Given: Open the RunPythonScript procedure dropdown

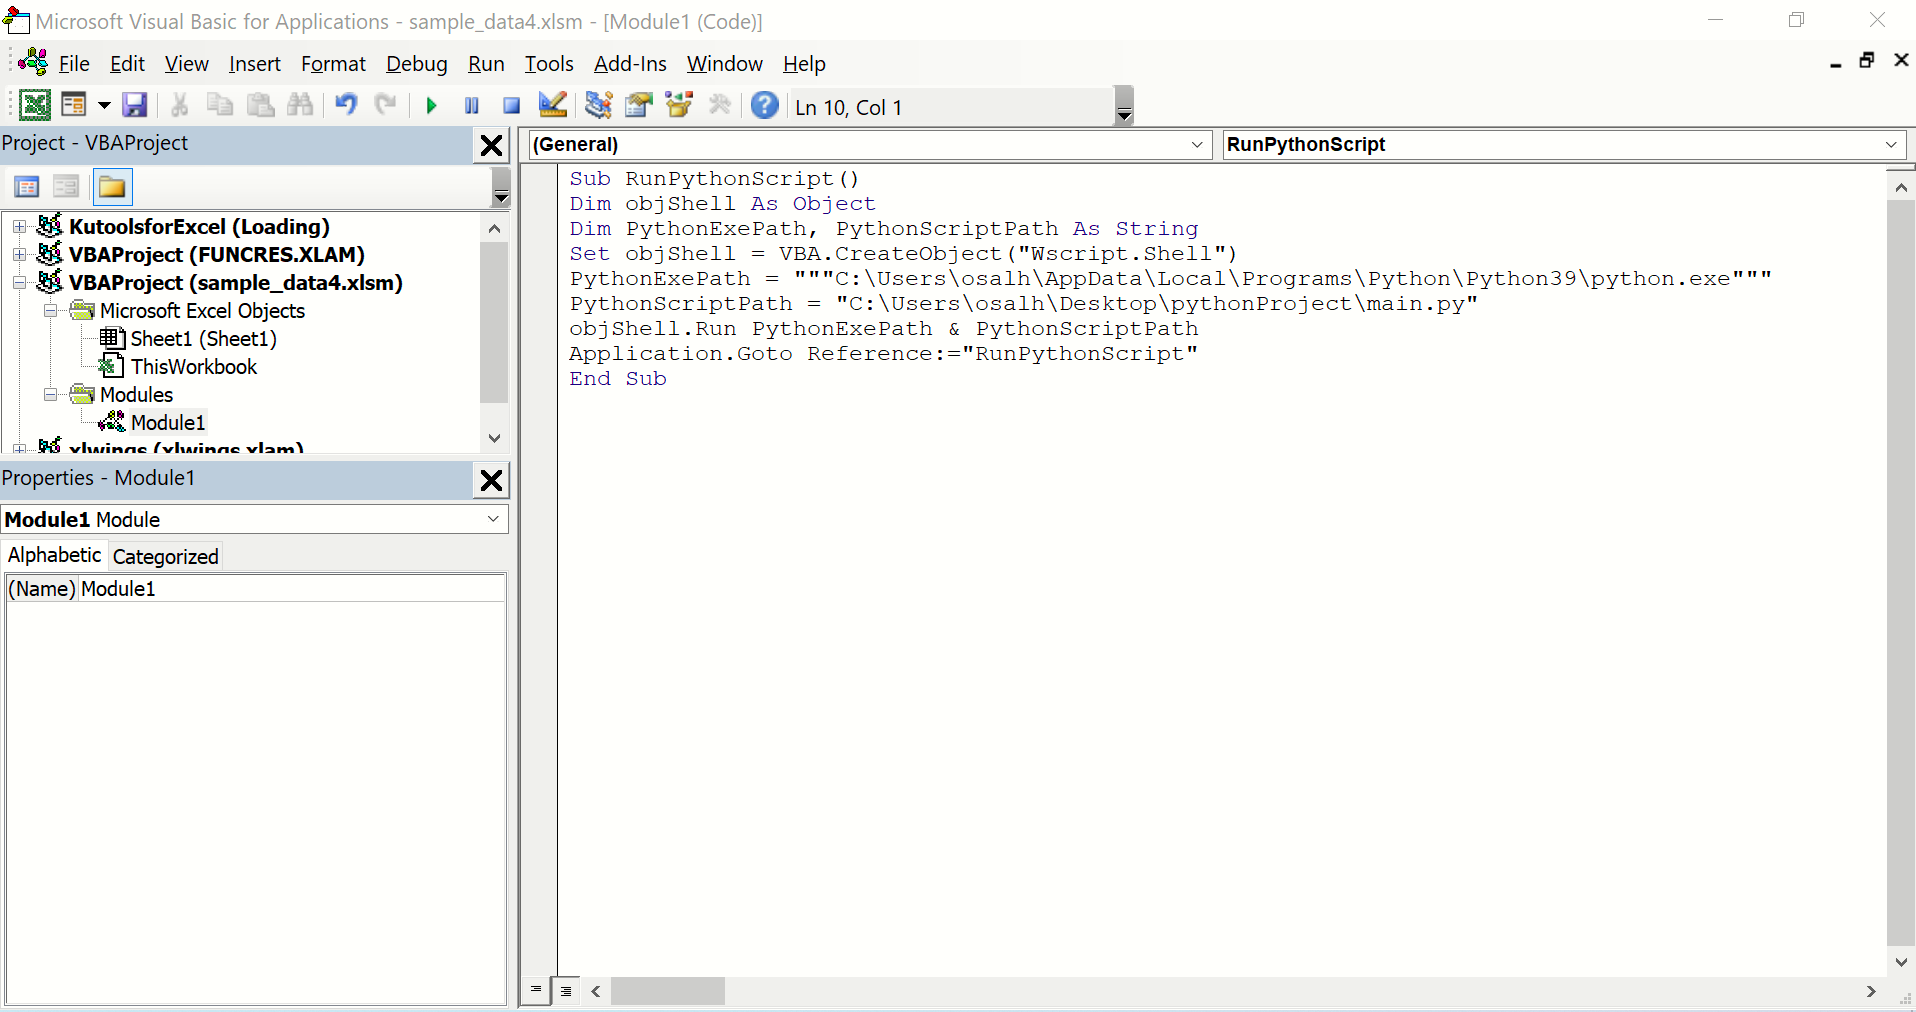Looking at the screenshot, I should 1891,144.
